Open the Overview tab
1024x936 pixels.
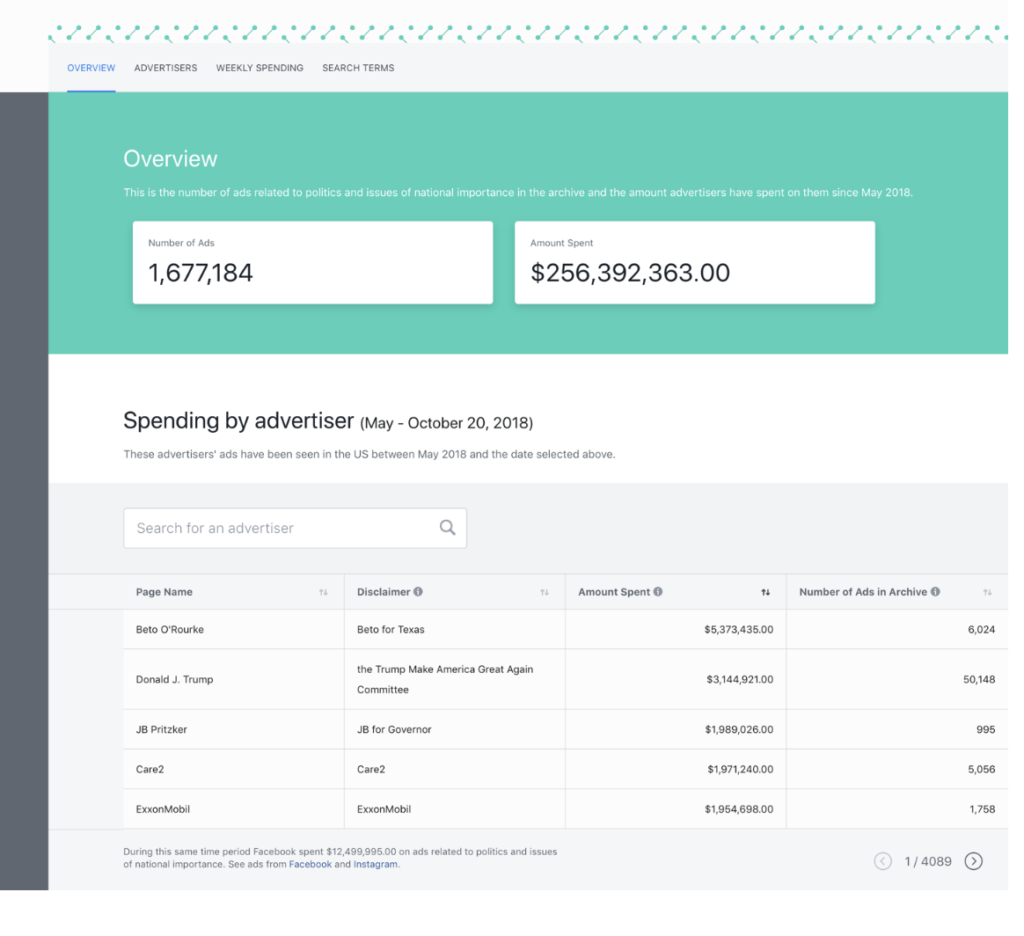pyautogui.click(x=91, y=68)
